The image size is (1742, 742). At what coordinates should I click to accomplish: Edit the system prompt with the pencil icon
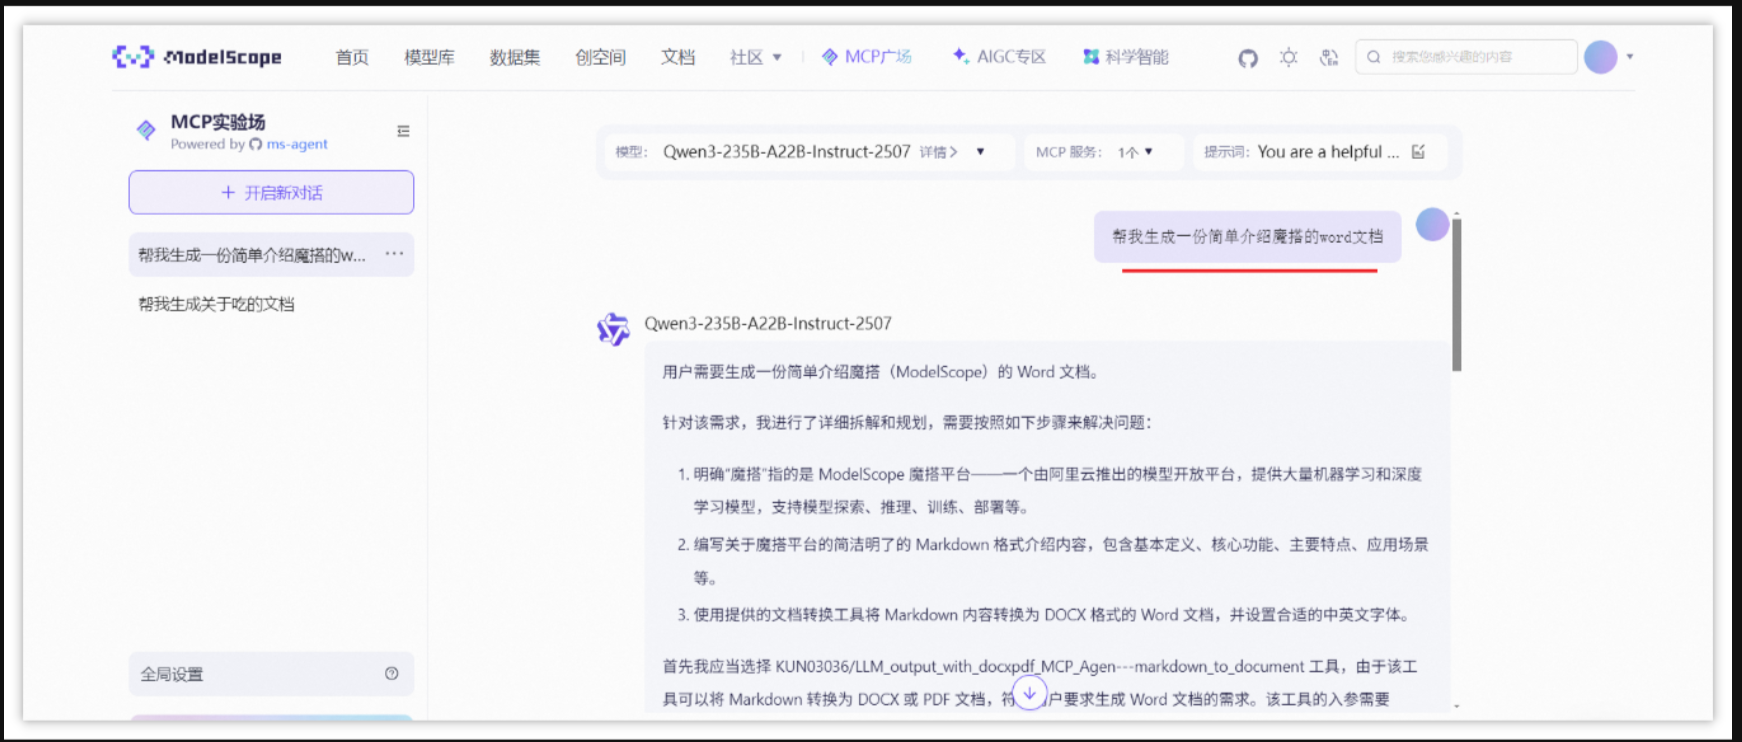coord(1418,152)
